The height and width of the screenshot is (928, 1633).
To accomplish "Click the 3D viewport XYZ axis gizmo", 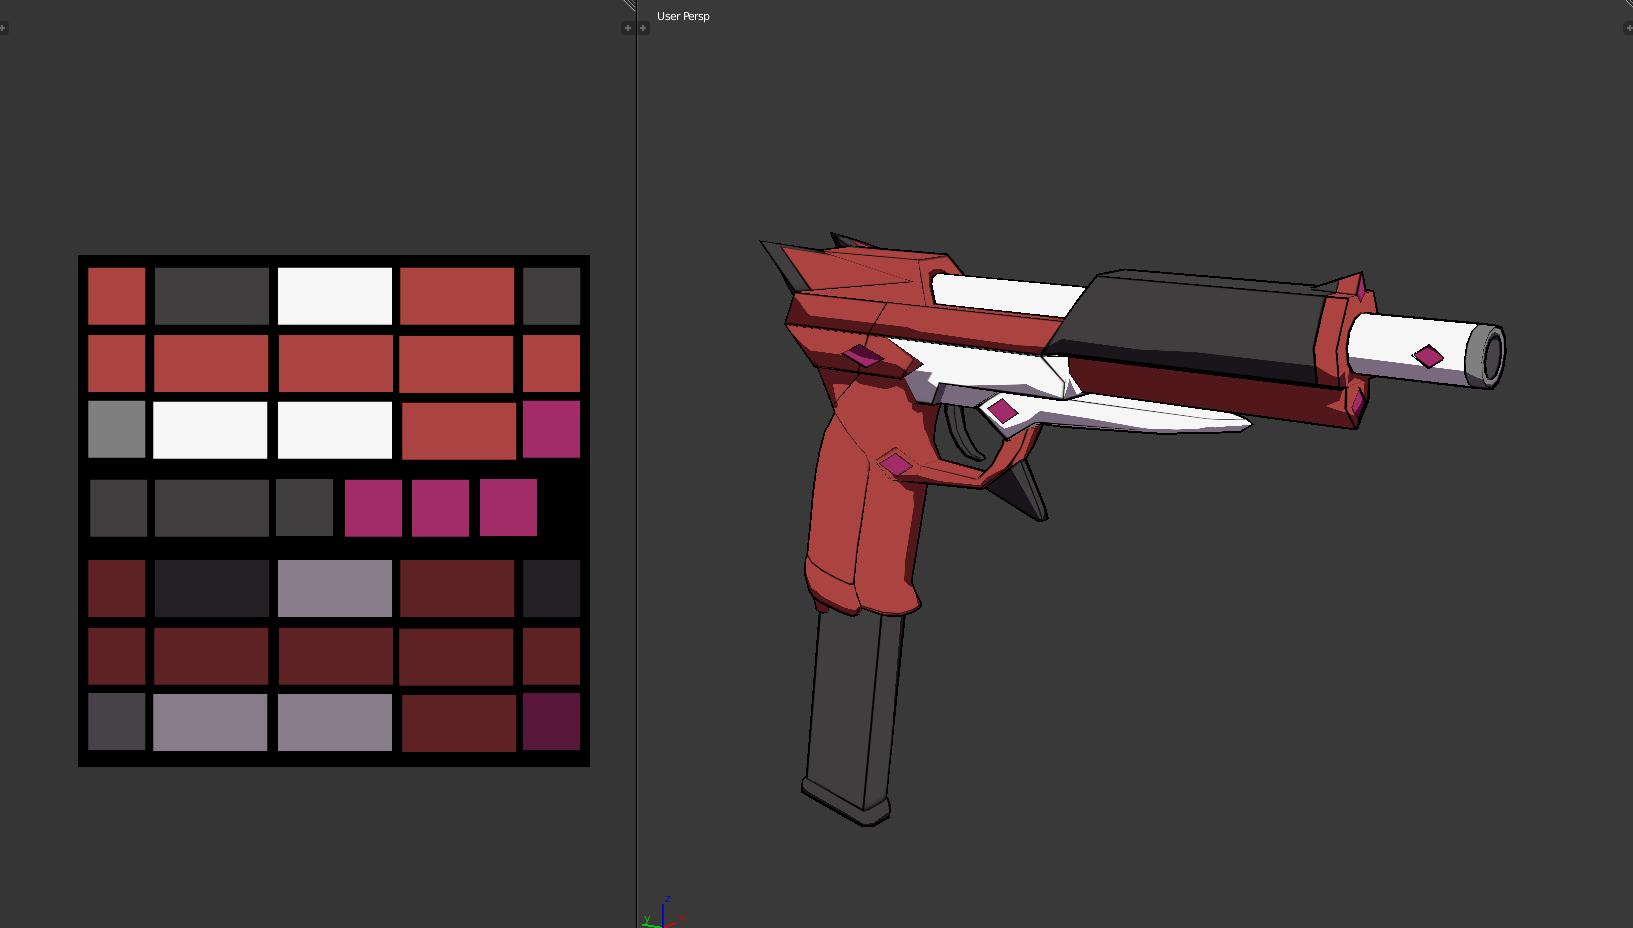I will point(663,913).
